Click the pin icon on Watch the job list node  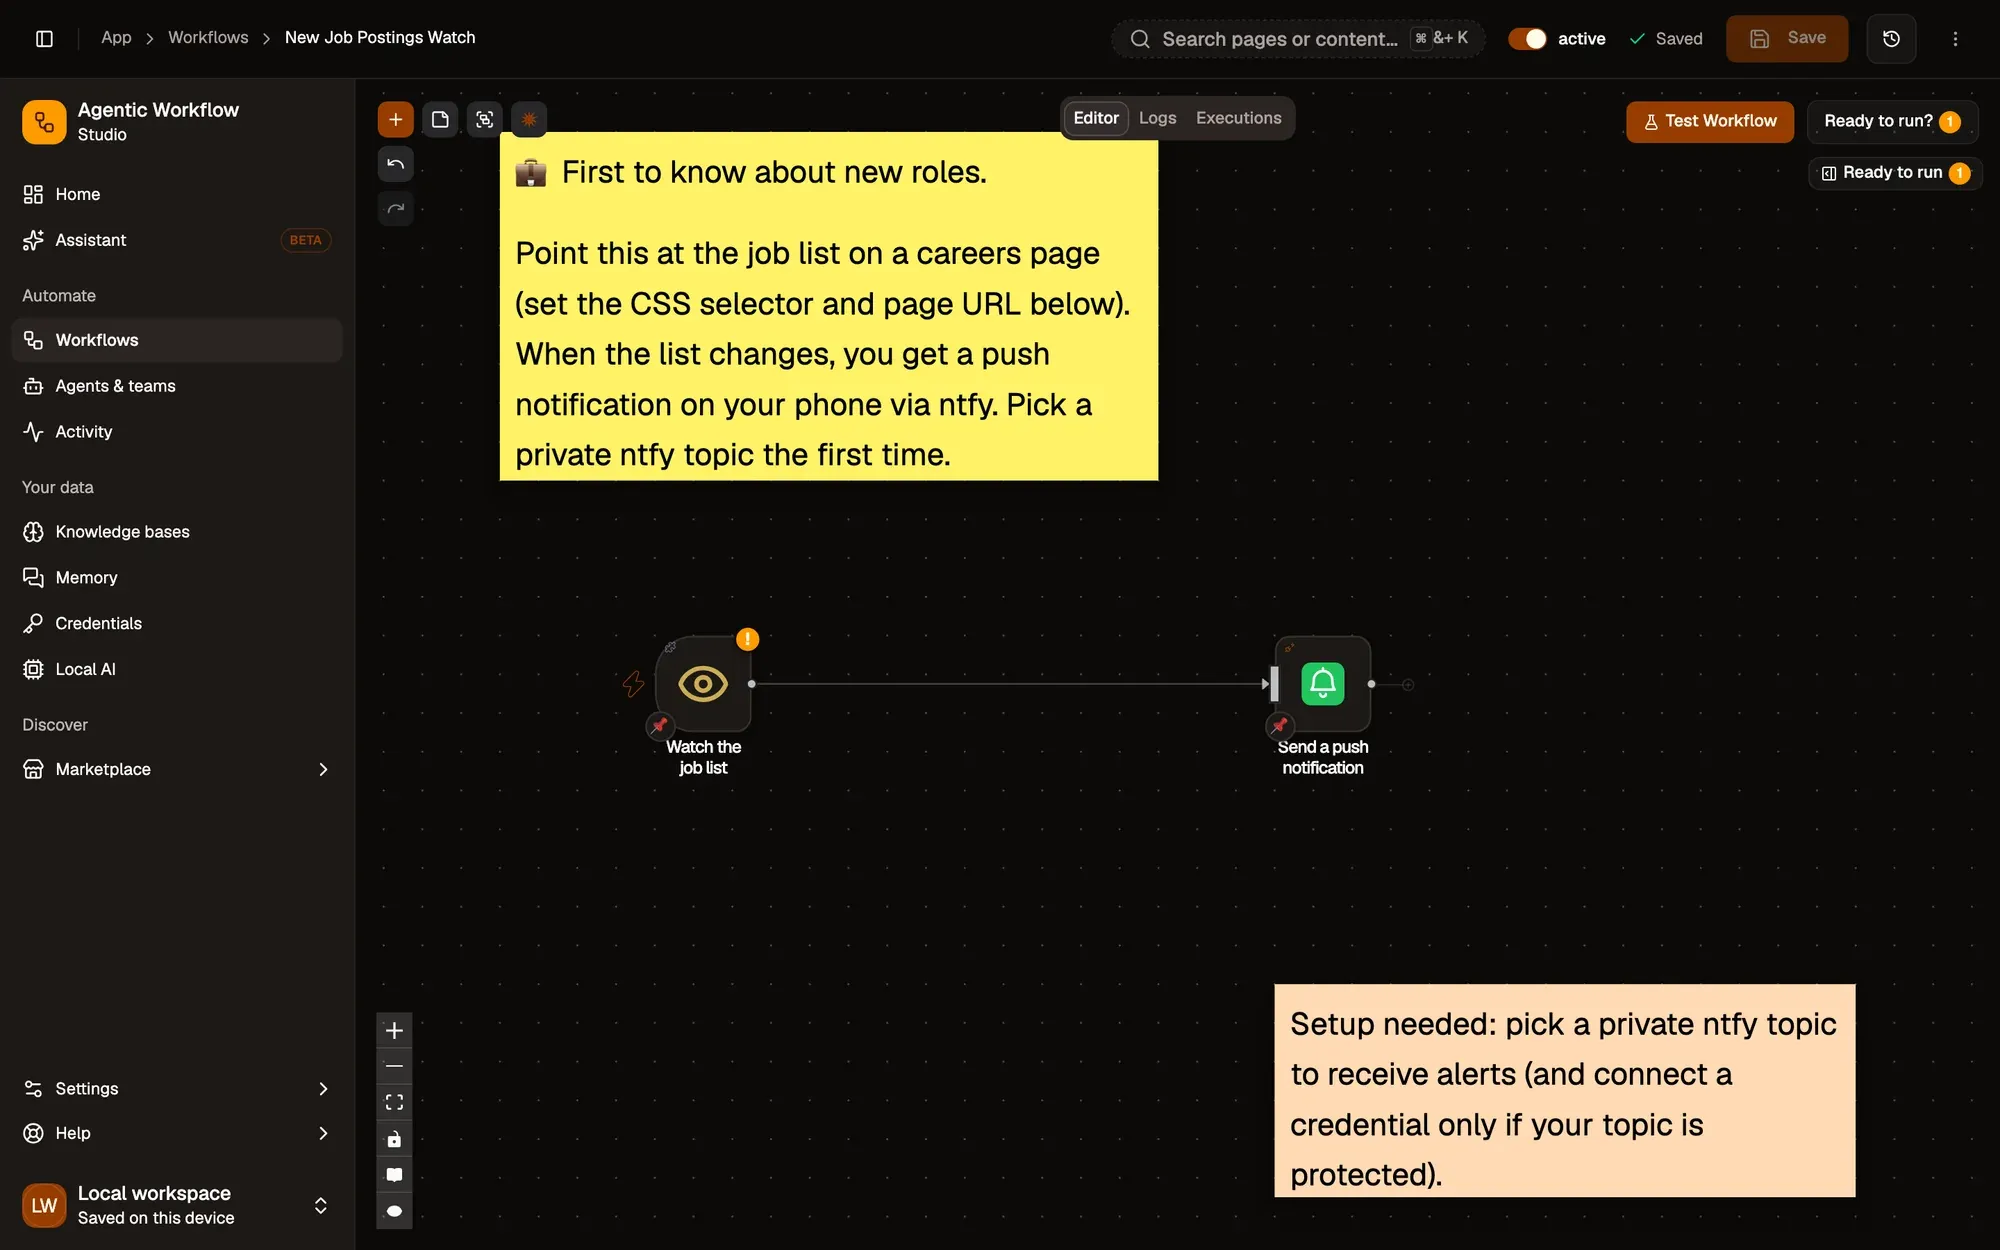coord(659,725)
